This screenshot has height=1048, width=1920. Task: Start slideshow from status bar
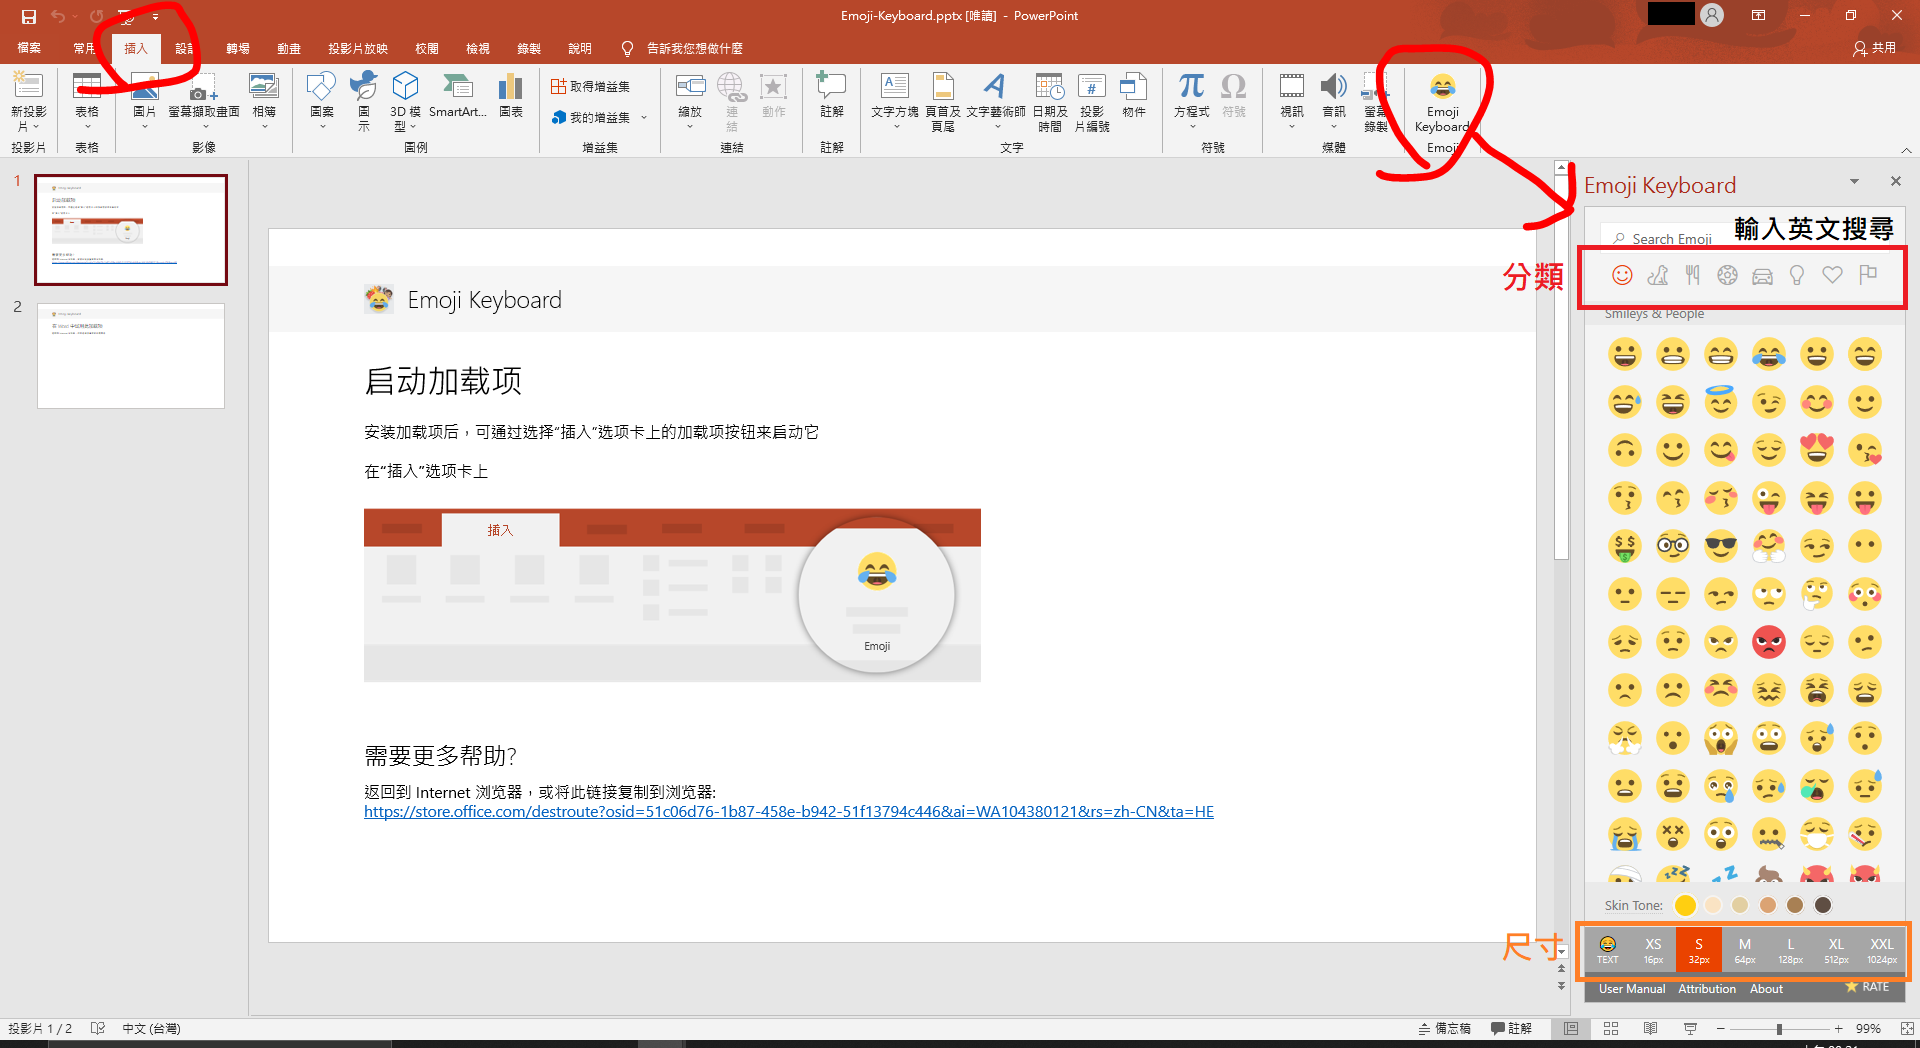pyautogui.click(x=1690, y=1028)
